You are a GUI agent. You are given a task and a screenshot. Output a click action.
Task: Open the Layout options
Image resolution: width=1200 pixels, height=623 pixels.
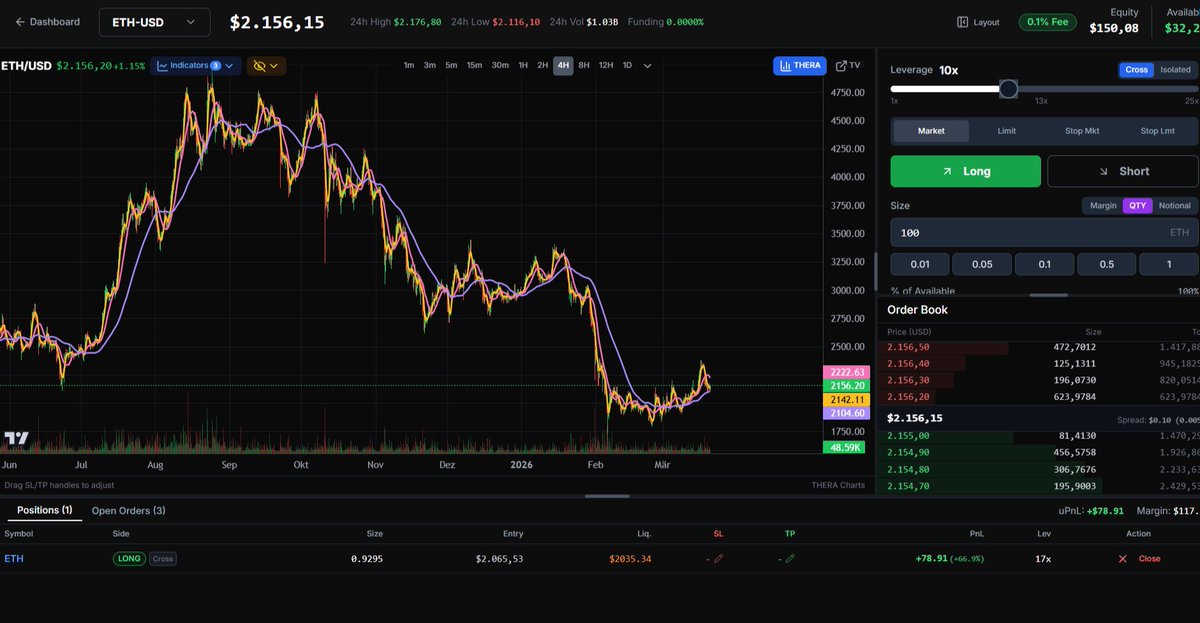click(x=978, y=22)
